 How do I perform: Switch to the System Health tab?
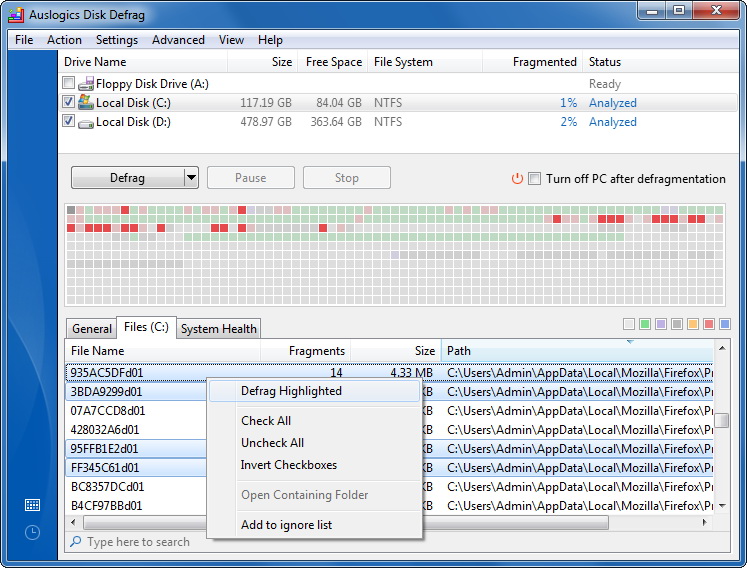219,328
